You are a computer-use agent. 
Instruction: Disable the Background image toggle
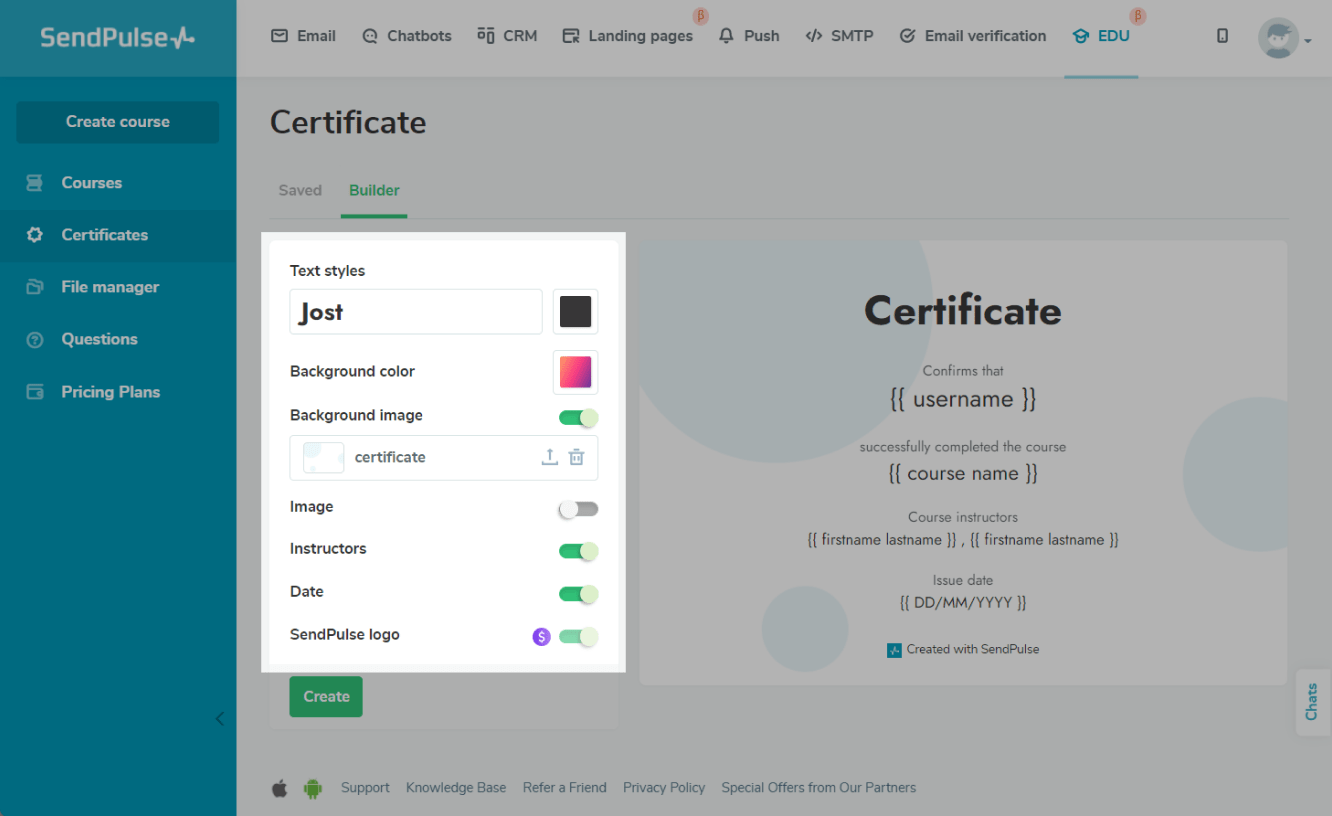click(x=578, y=417)
